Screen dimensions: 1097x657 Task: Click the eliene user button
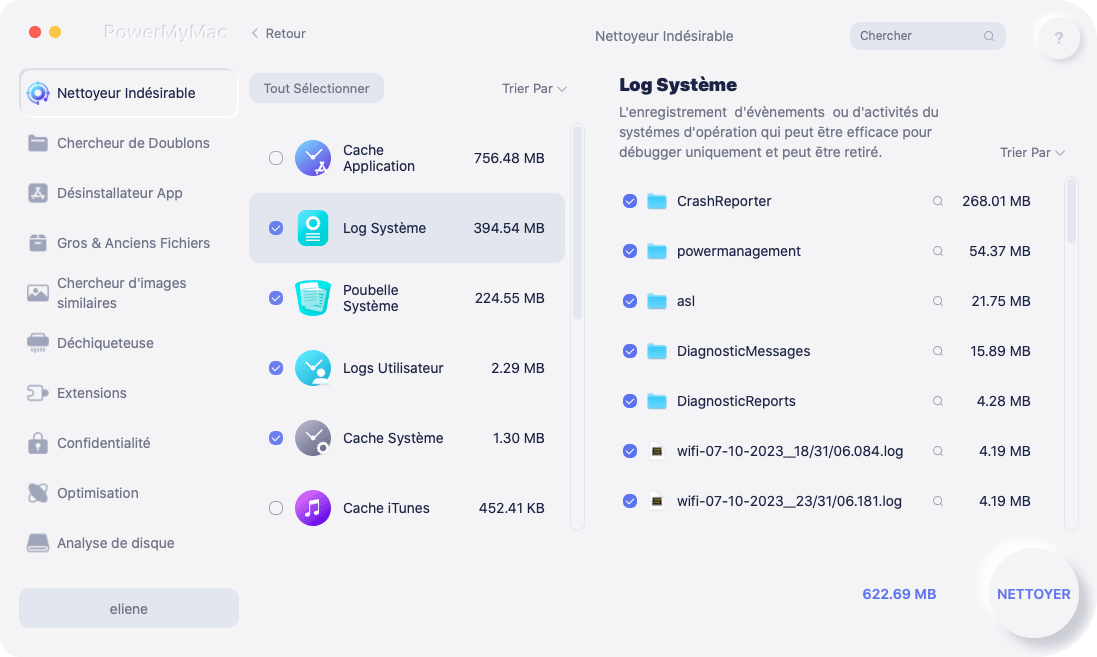(x=129, y=608)
